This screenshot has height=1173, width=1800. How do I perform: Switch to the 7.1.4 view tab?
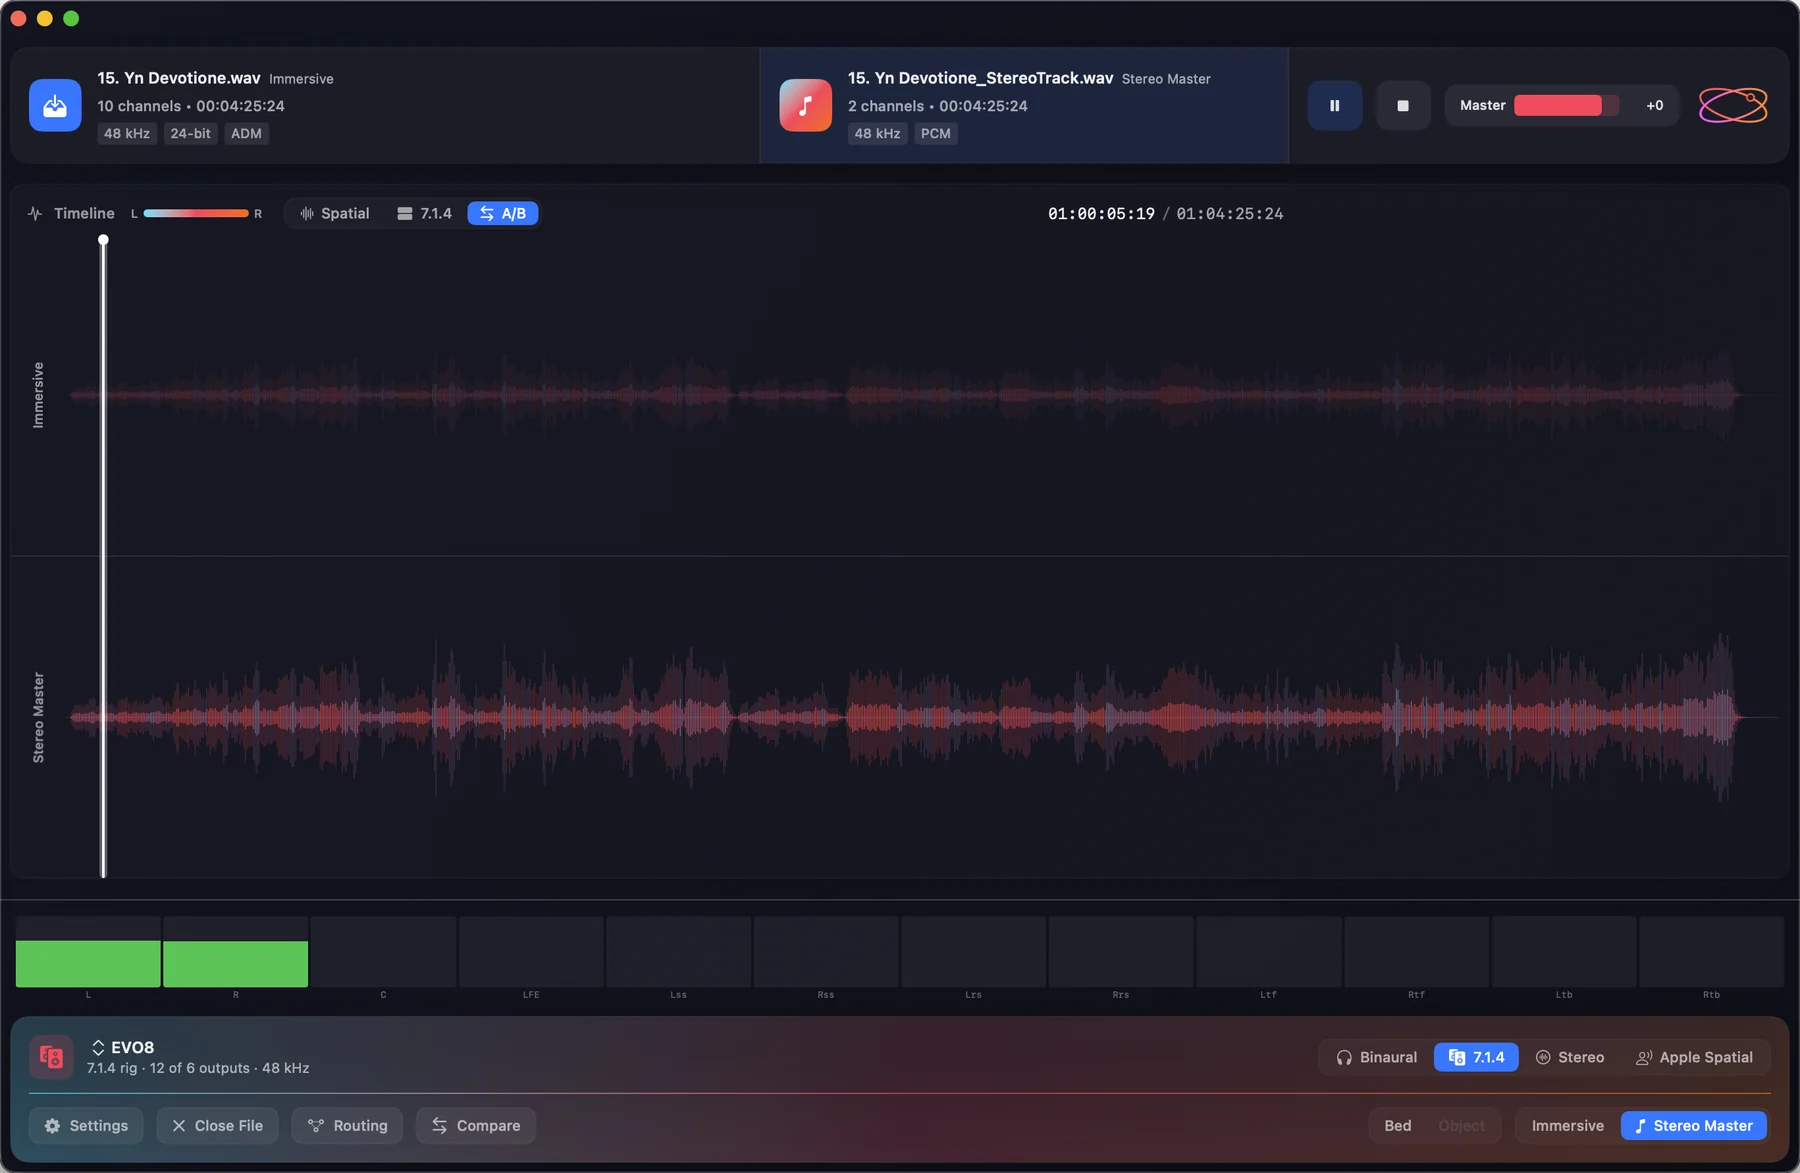425,213
